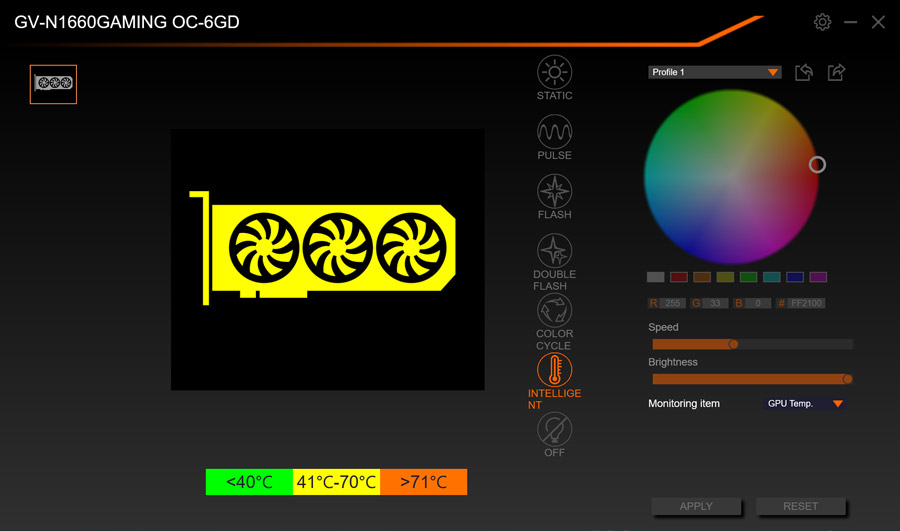
Task: Click the R value field
Action: 673,303
